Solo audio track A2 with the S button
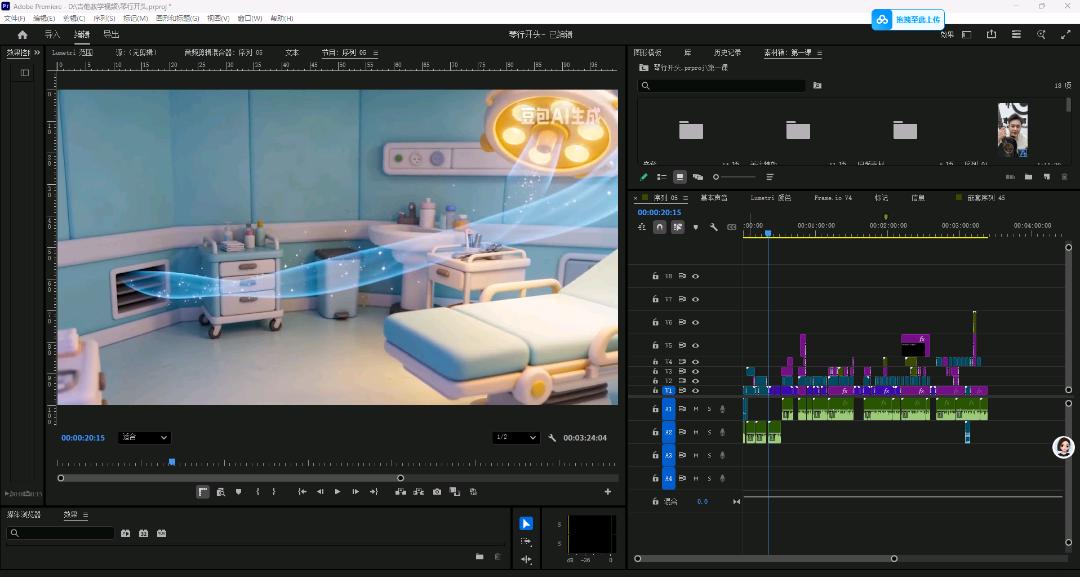This screenshot has width=1080, height=577. coord(710,432)
